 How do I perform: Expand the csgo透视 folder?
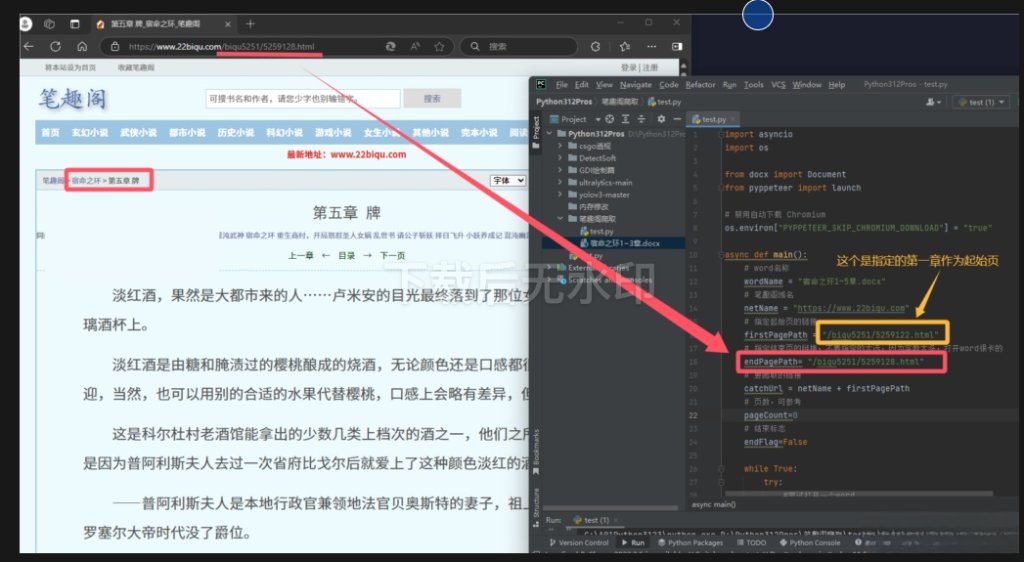pos(560,146)
